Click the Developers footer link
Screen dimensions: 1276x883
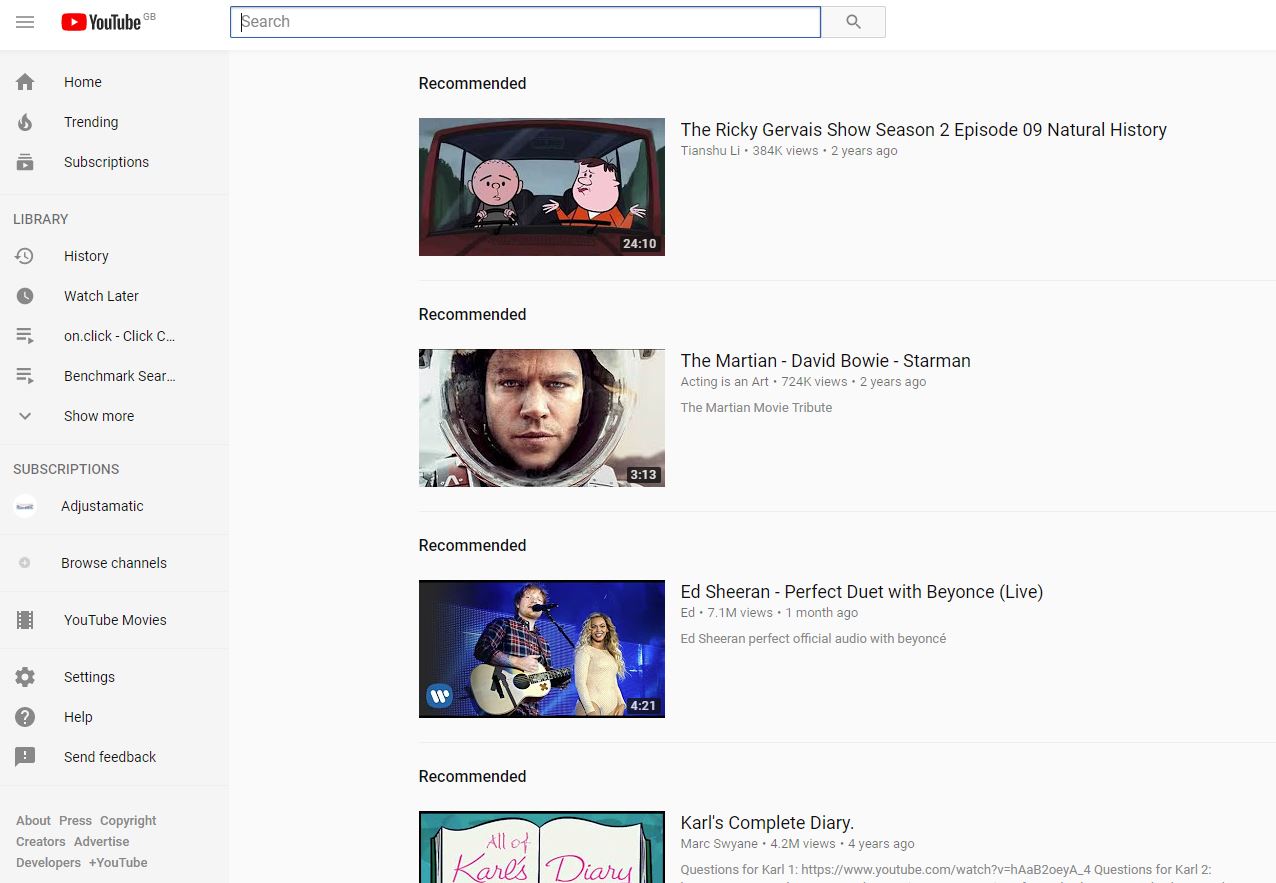tap(48, 863)
